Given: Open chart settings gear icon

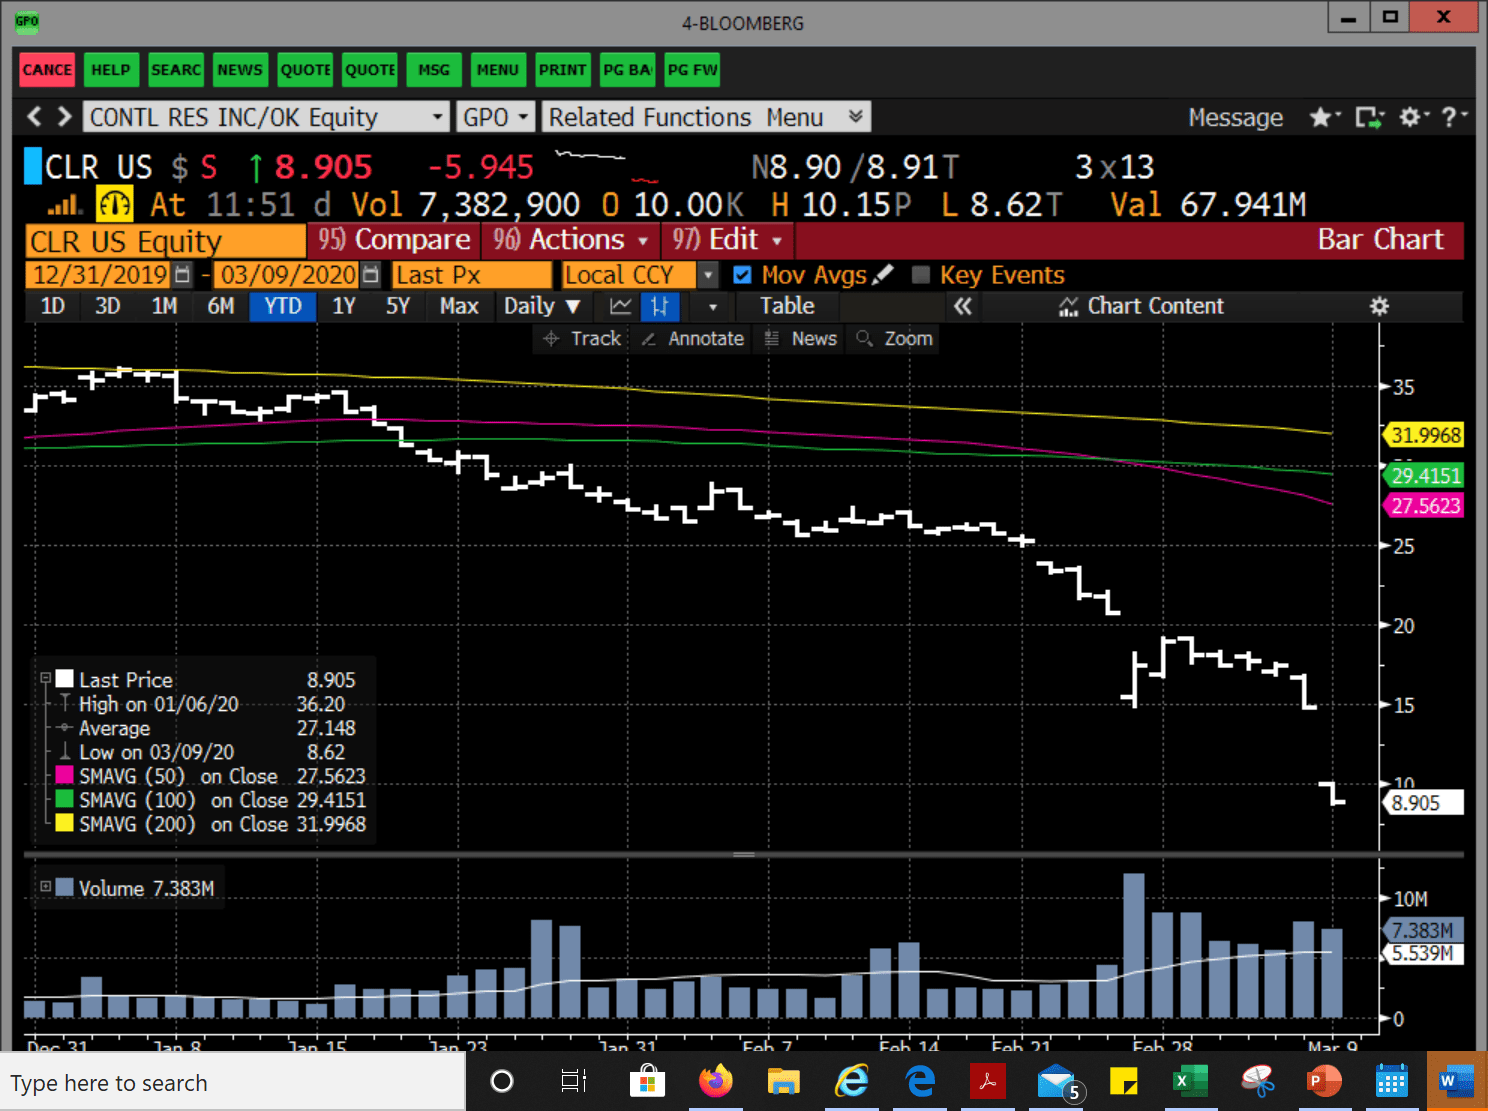Looking at the screenshot, I should click(1379, 307).
